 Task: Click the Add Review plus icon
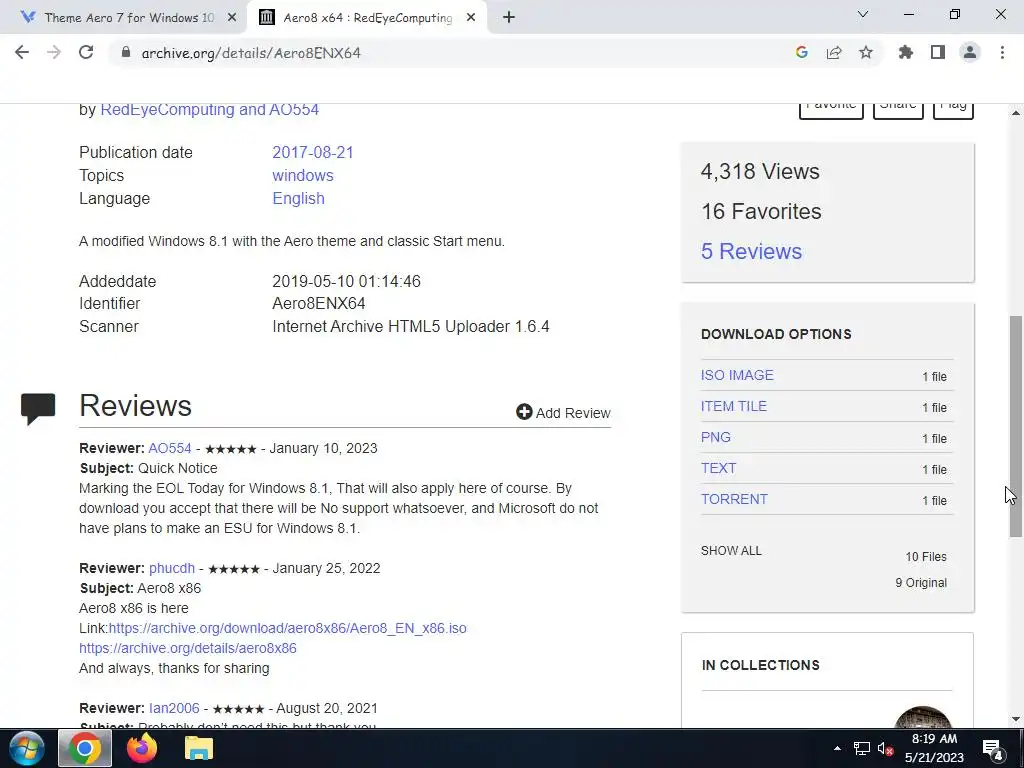[x=524, y=411]
